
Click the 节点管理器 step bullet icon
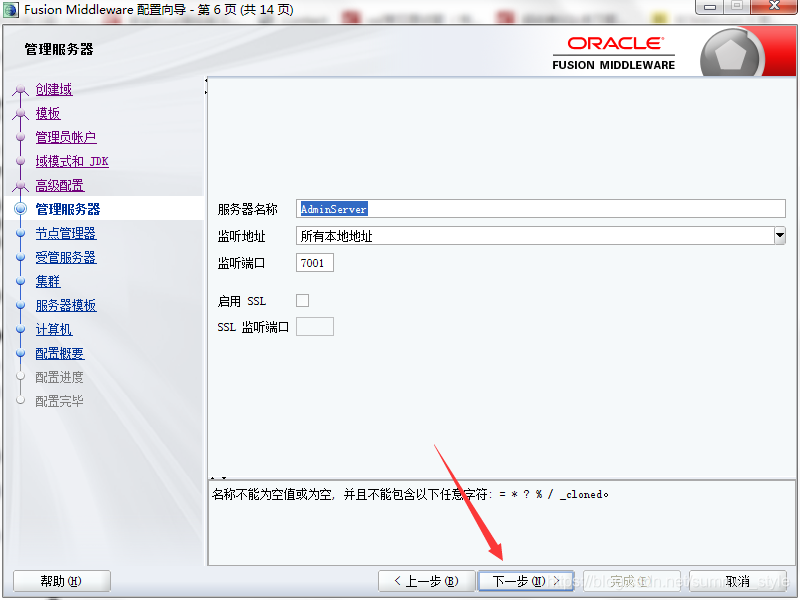tap(20, 233)
